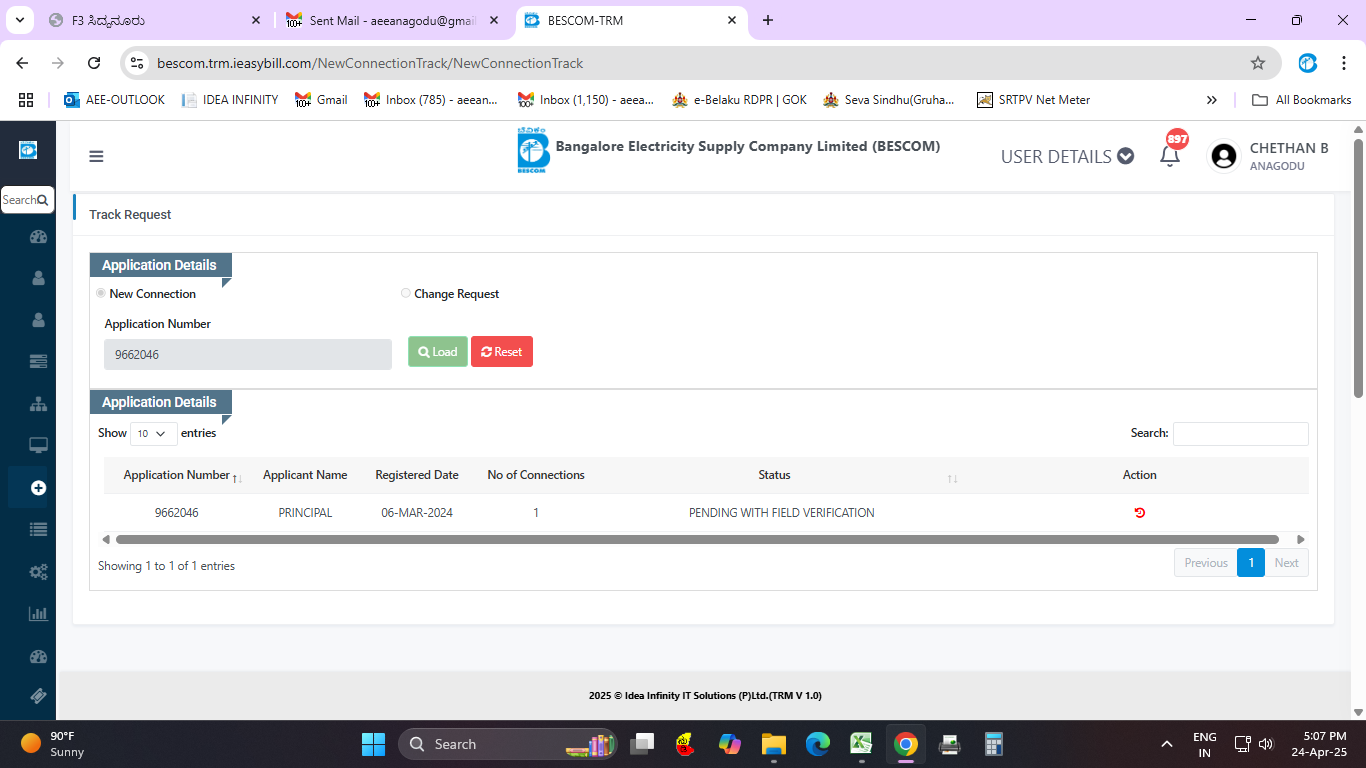Open the Seva Sindhu bookmark

pos(888,100)
